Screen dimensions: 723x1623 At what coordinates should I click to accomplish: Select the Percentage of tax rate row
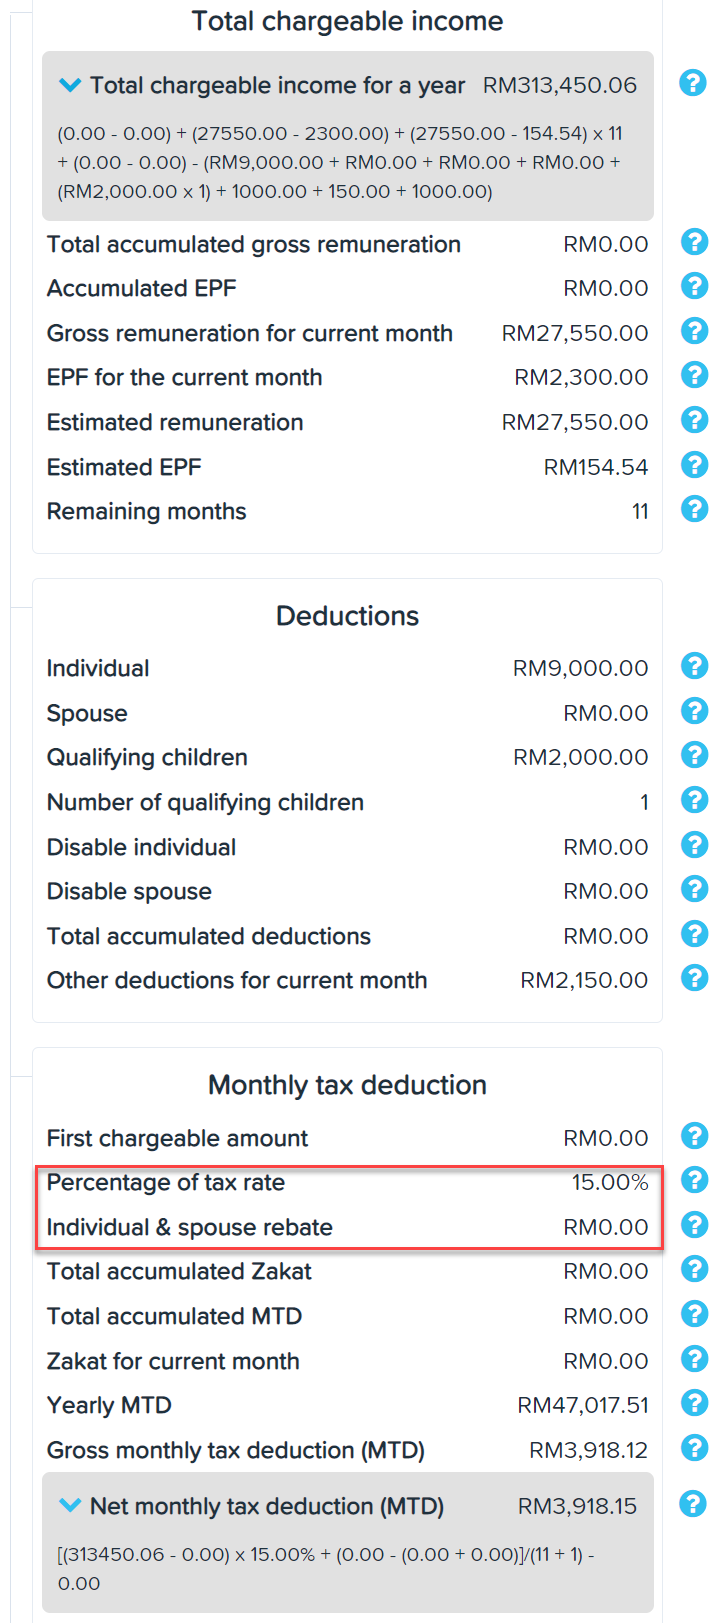click(347, 1183)
